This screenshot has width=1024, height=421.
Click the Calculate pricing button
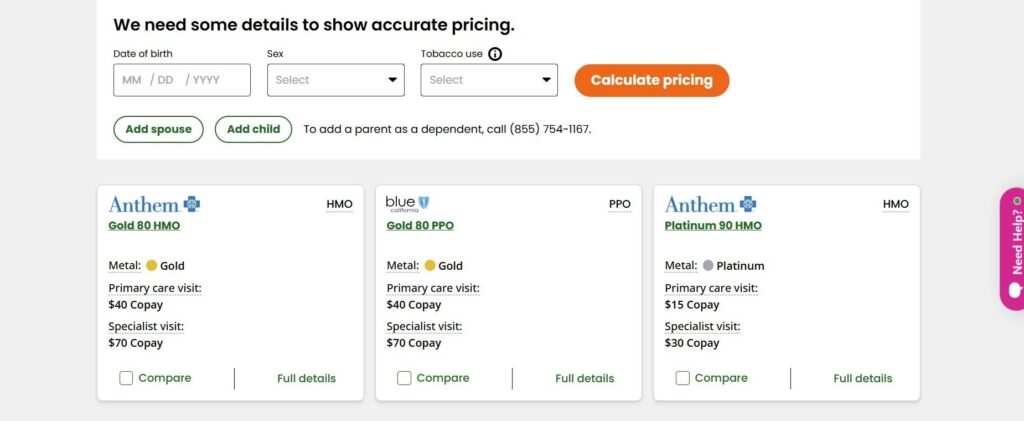tap(652, 80)
